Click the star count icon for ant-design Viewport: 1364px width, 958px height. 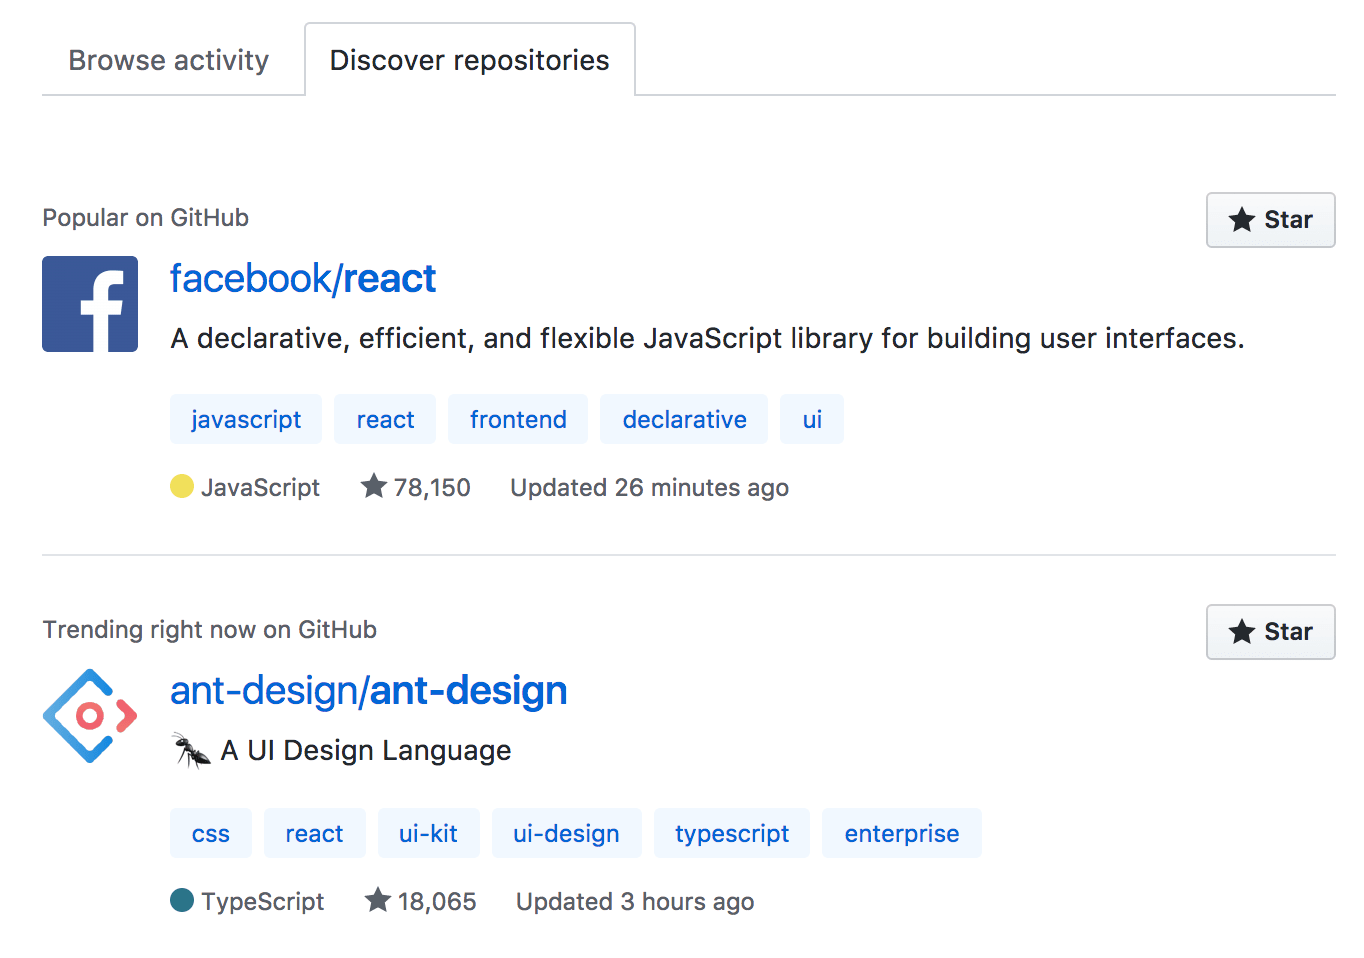tap(378, 901)
